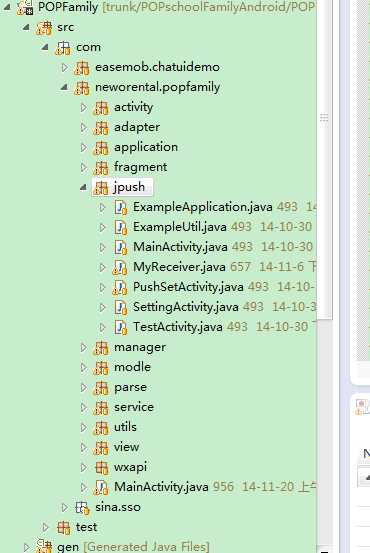The width and height of the screenshot is (370, 553).
Task: Click the test package icon
Action: (x=63, y=528)
